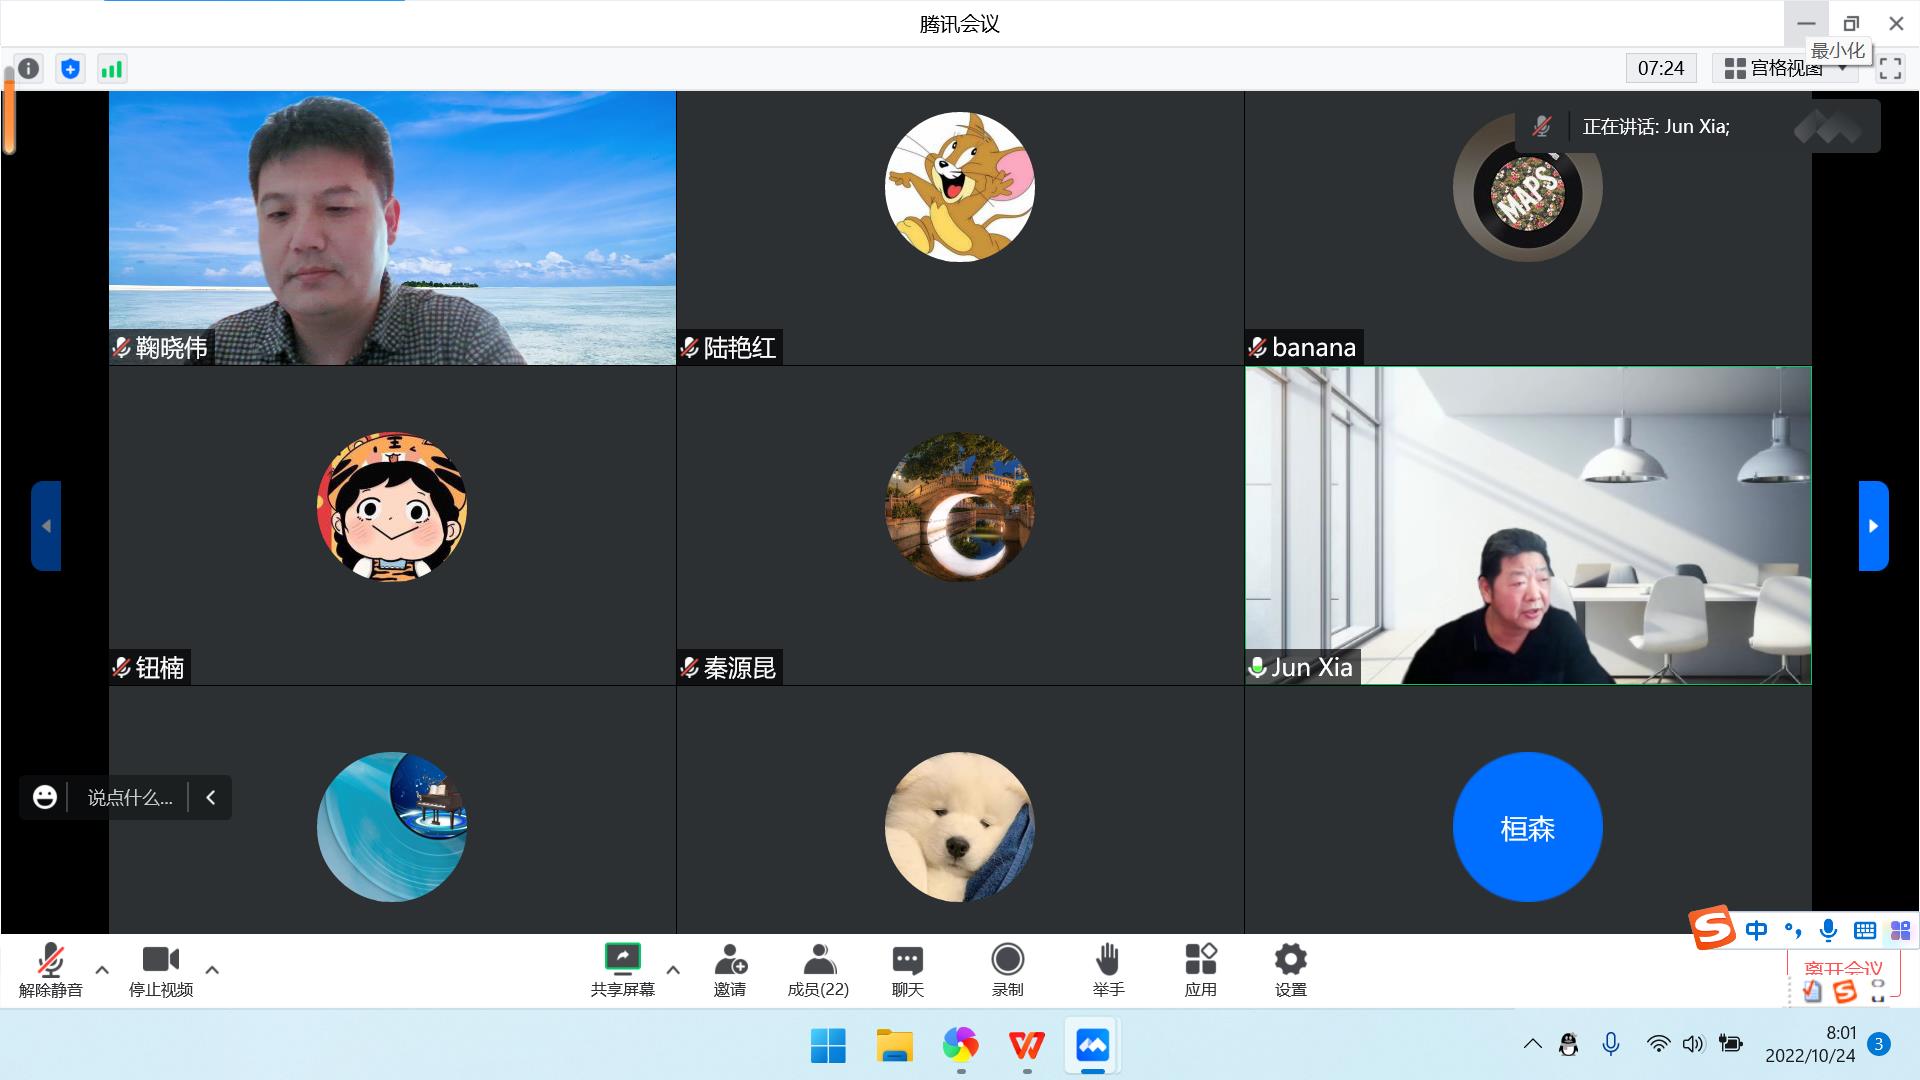
Task: Expand audio options arrow beside mute
Action: coord(102,969)
